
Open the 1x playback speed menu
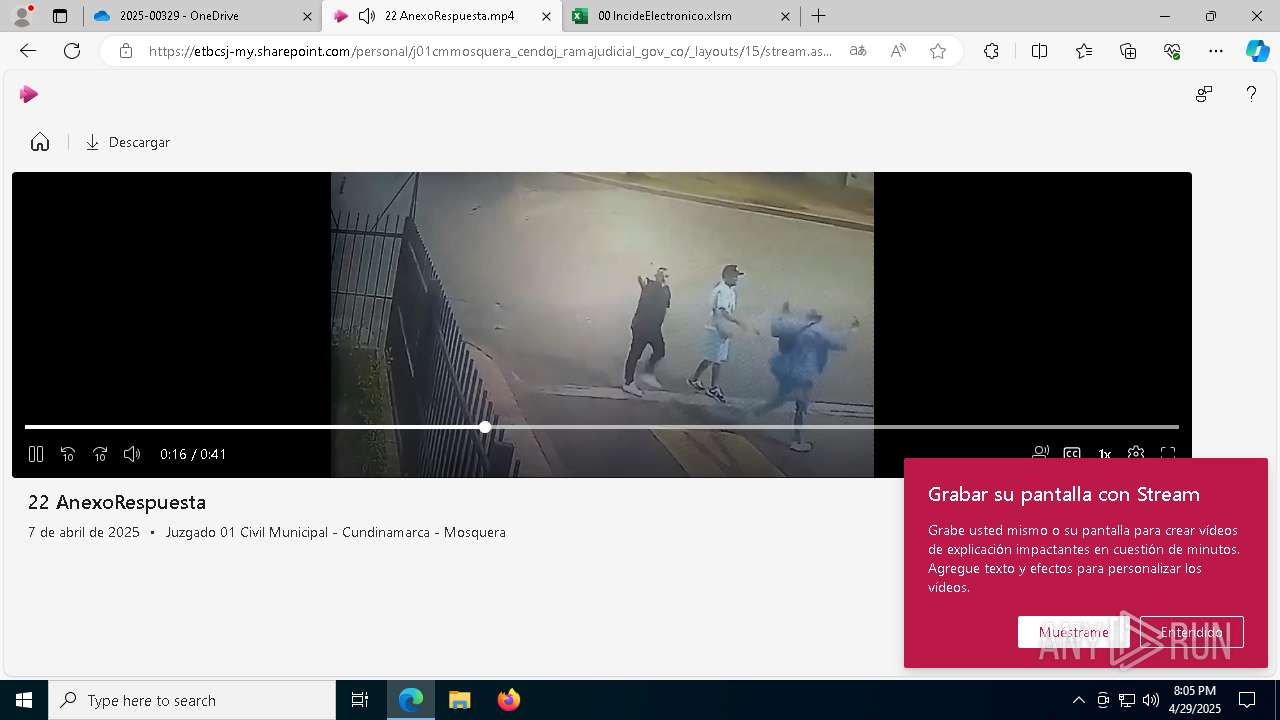(1104, 454)
